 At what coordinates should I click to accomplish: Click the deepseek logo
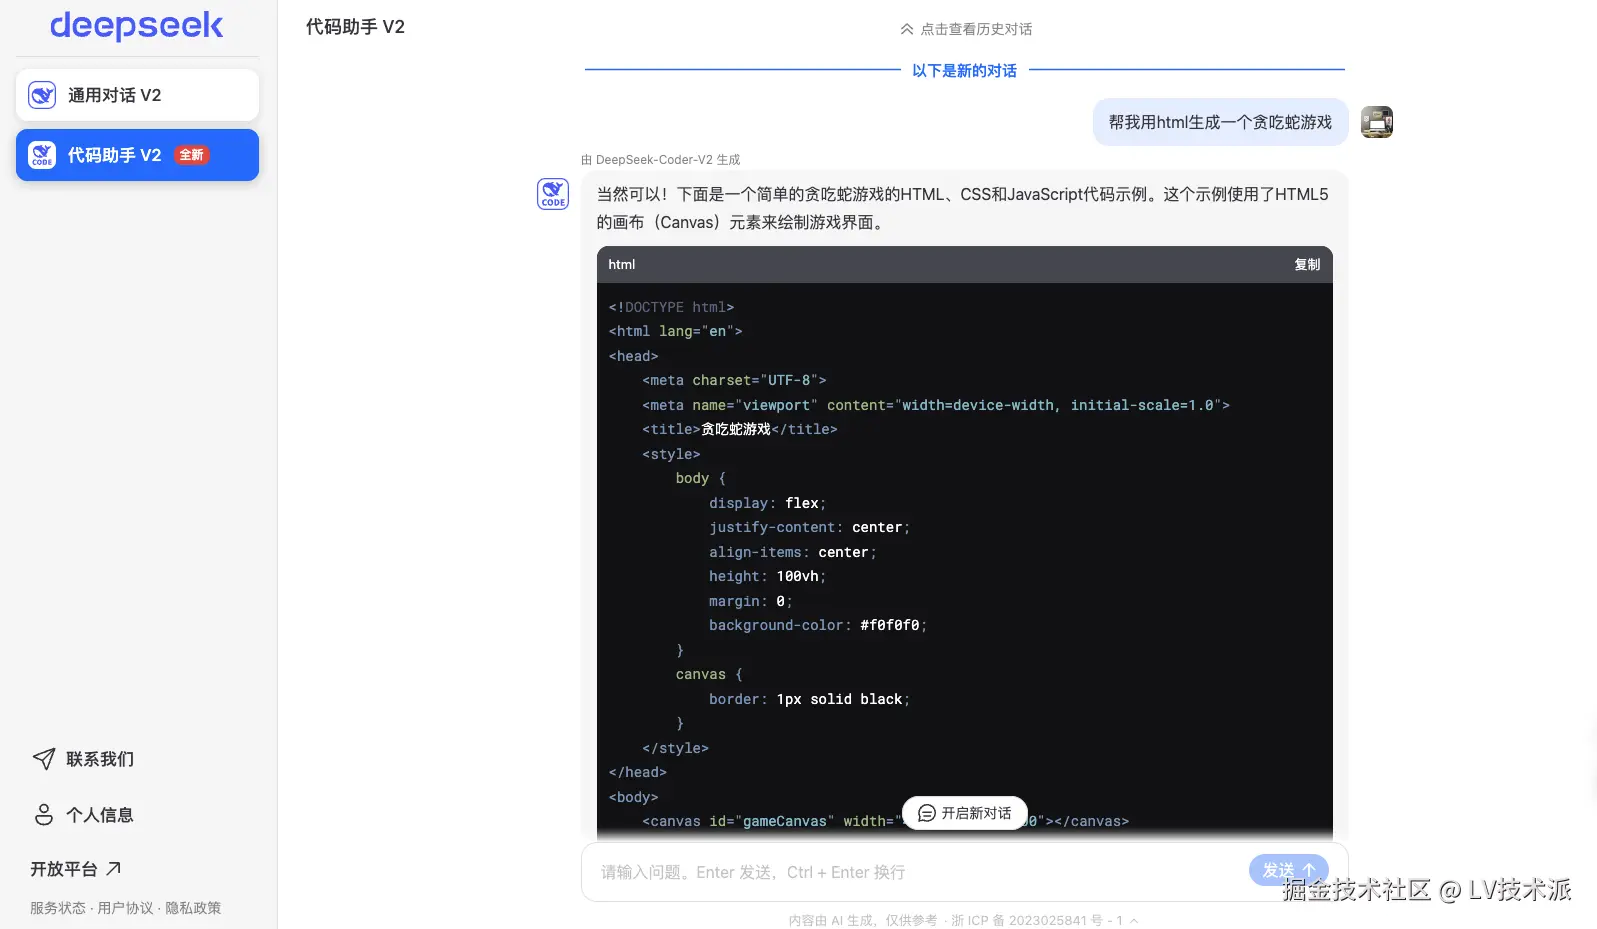(137, 26)
